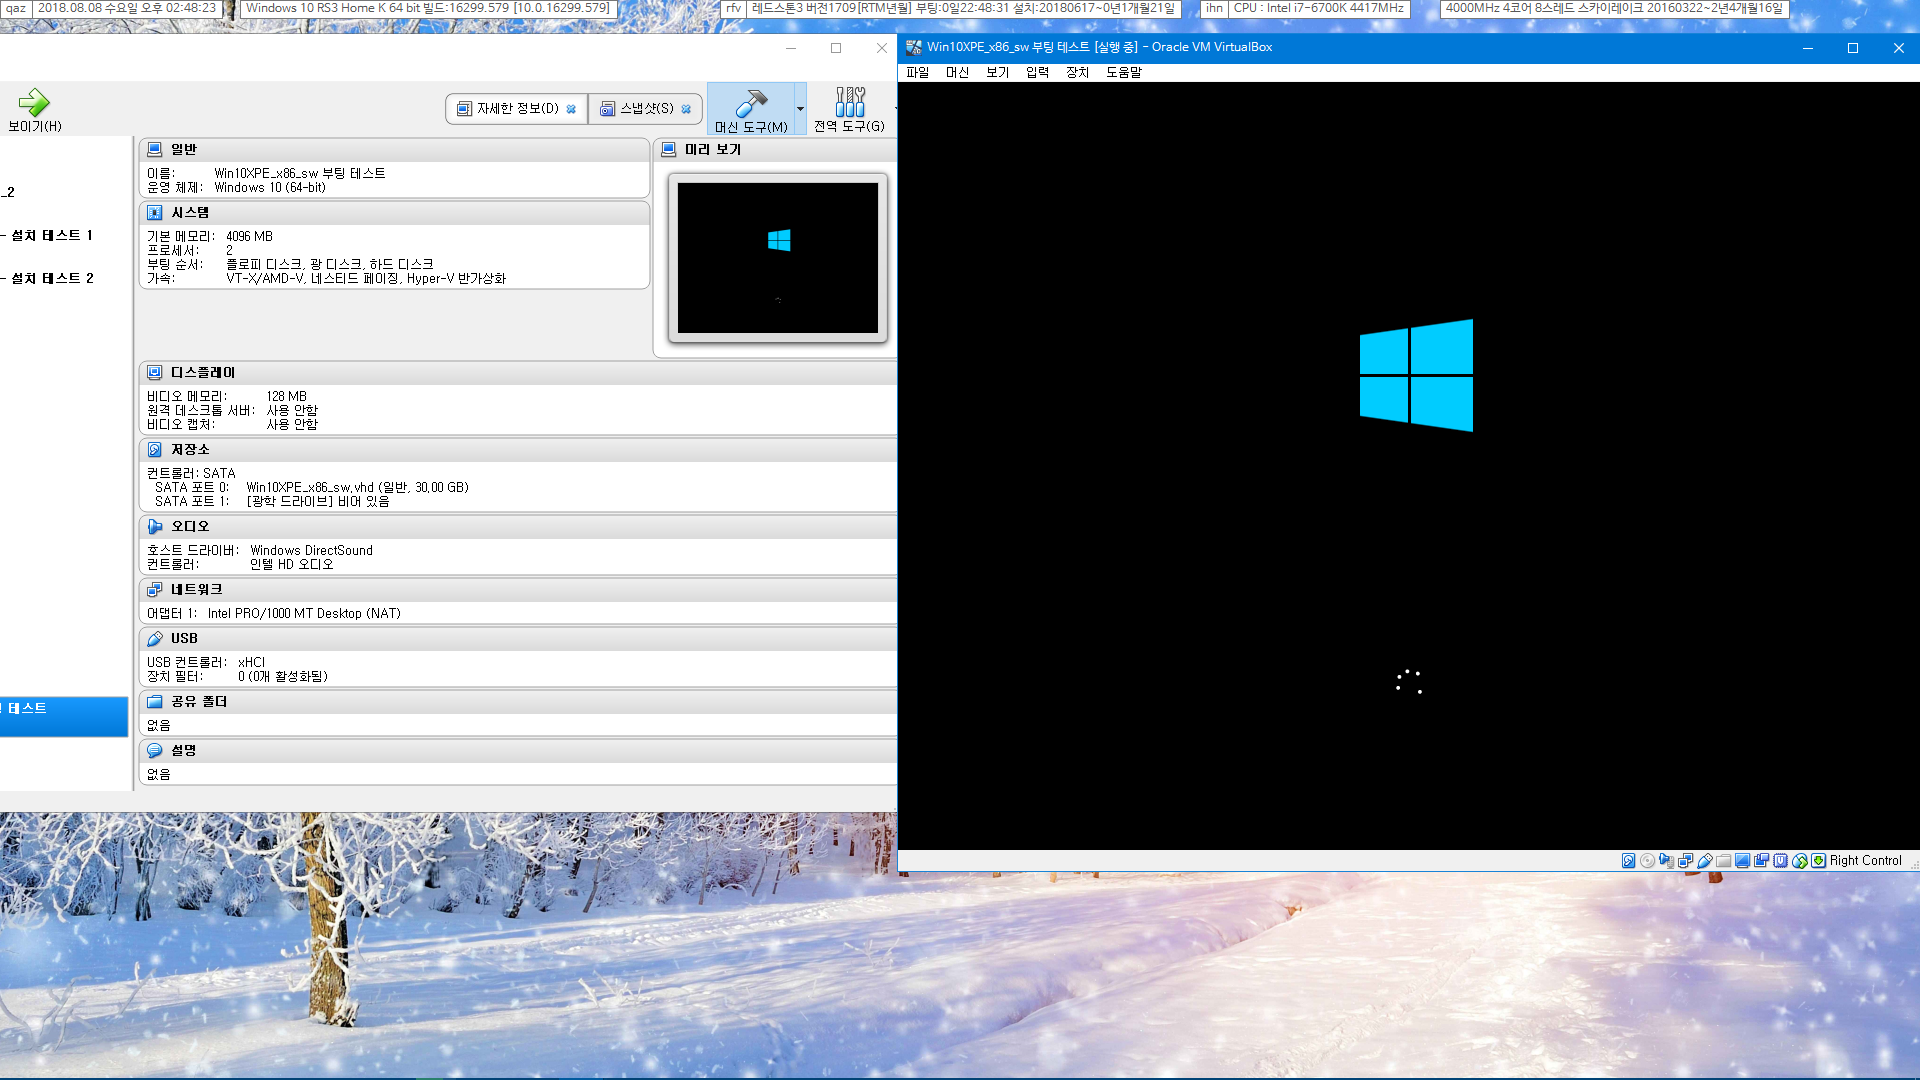Image resolution: width=1920 pixels, height=1080 pixels.
Task: Open the System (시스템) section header link
Action: (190, 212)
